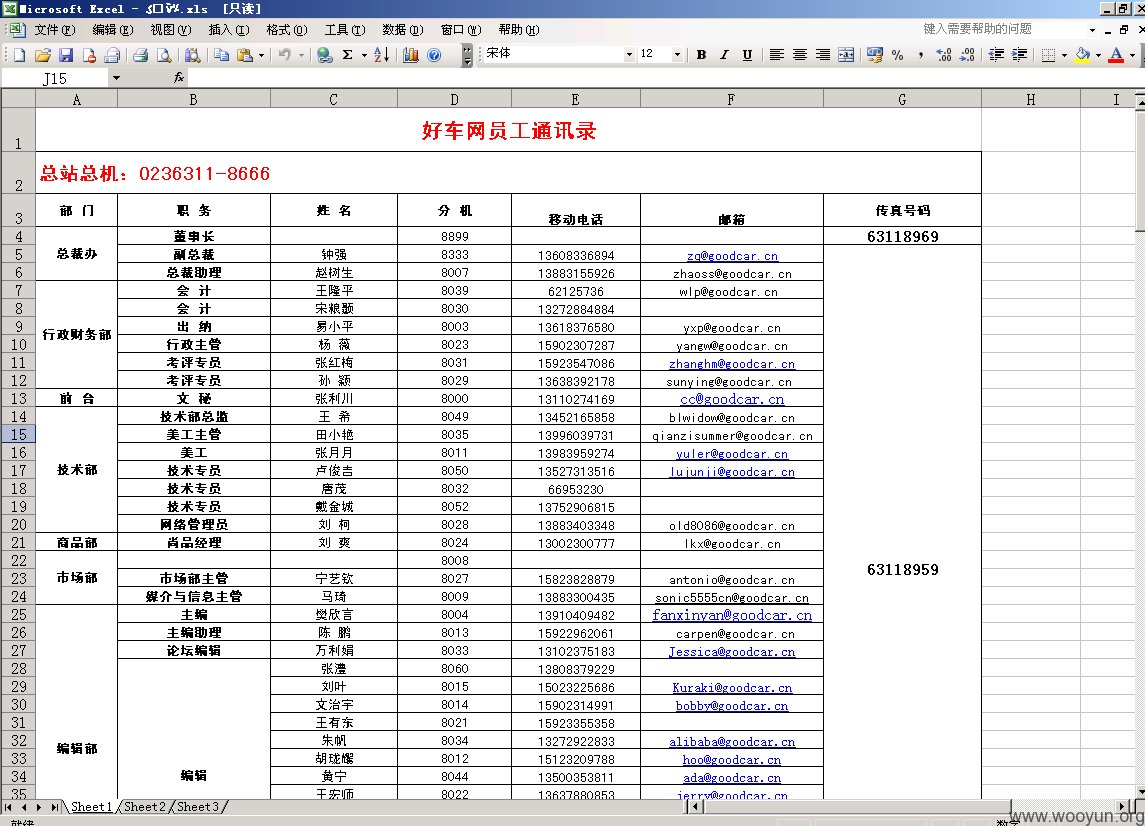
Task: Open the alibaba@goodcar.cn email link
Action: pyautogui.click(x=732, y=741)
